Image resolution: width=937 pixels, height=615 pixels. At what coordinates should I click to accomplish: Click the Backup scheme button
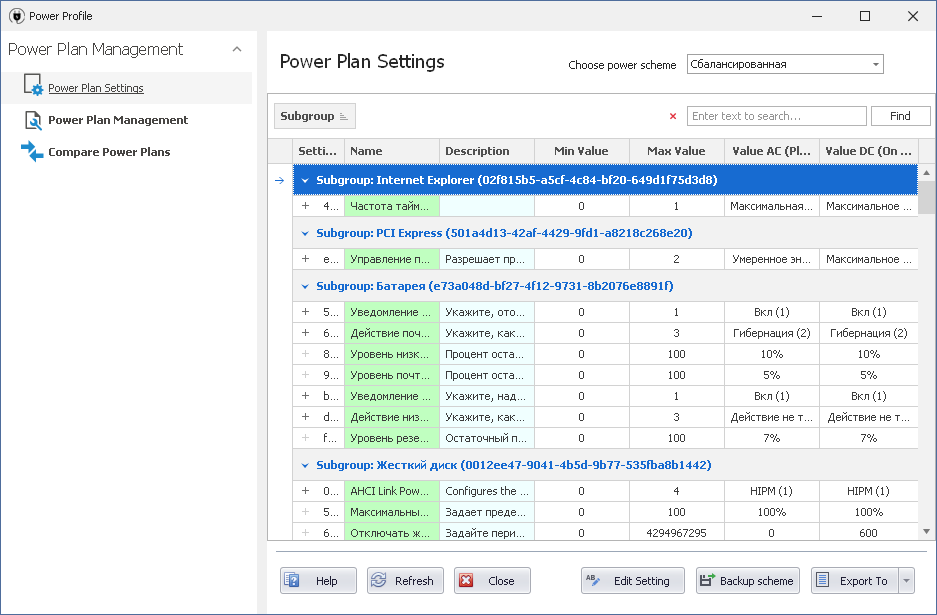click(748, 581)
